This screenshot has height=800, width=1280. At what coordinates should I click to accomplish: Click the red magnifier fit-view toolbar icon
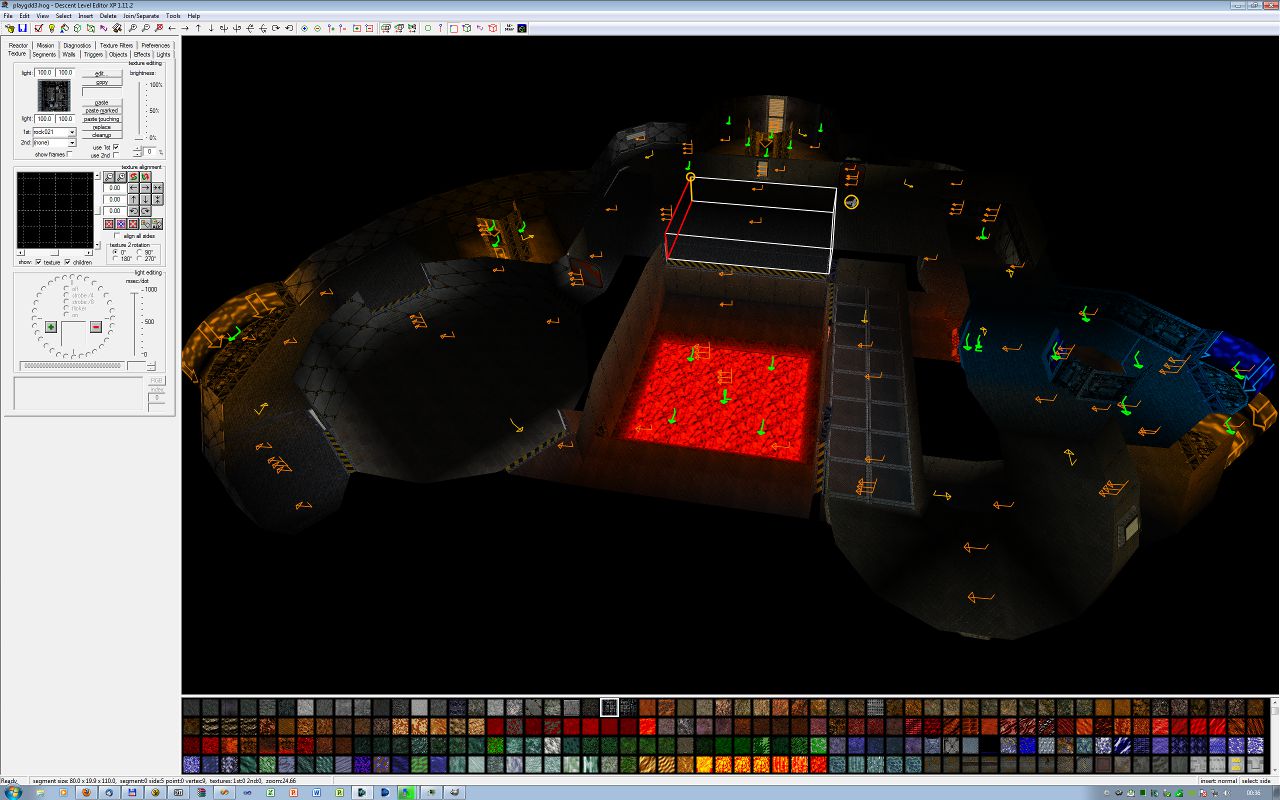click(x=159, y=28)
